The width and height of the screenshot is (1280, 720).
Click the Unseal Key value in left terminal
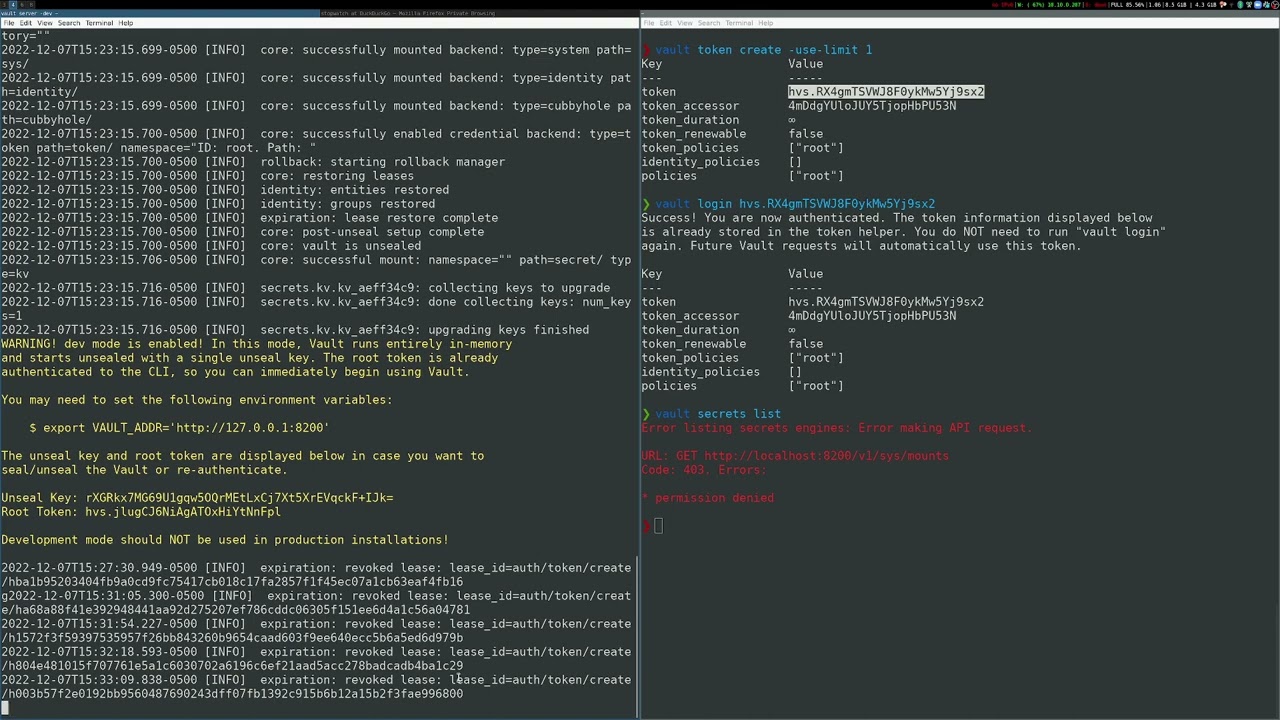click(239, 498)
